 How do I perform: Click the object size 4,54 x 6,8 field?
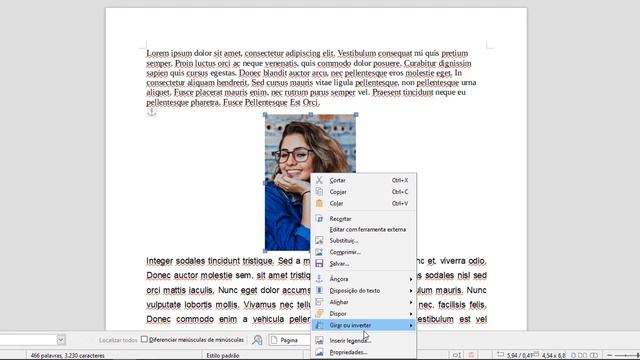click(x=550, y=356)
